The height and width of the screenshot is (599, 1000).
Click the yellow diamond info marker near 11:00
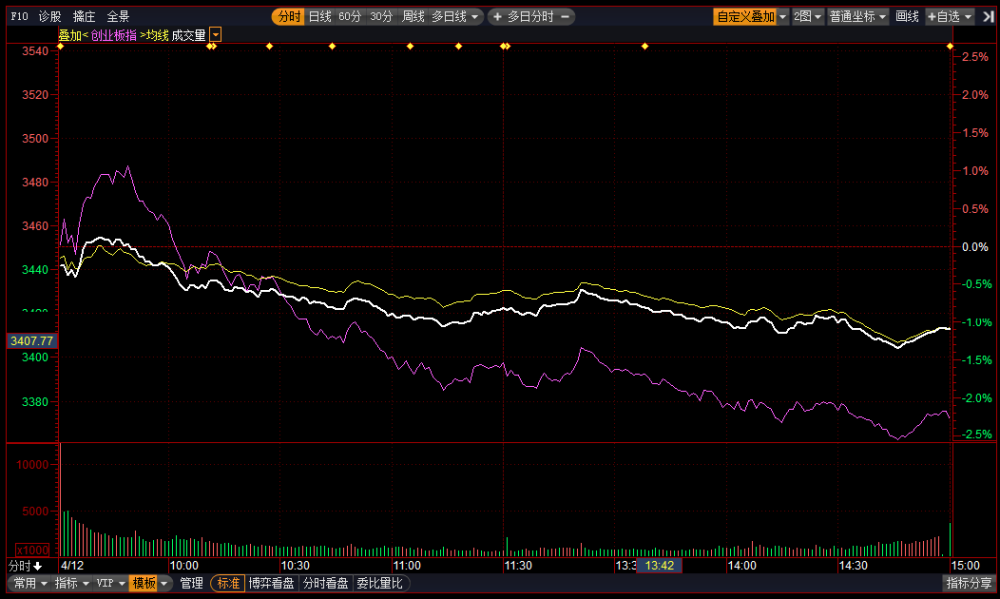[x=410, y=46]
